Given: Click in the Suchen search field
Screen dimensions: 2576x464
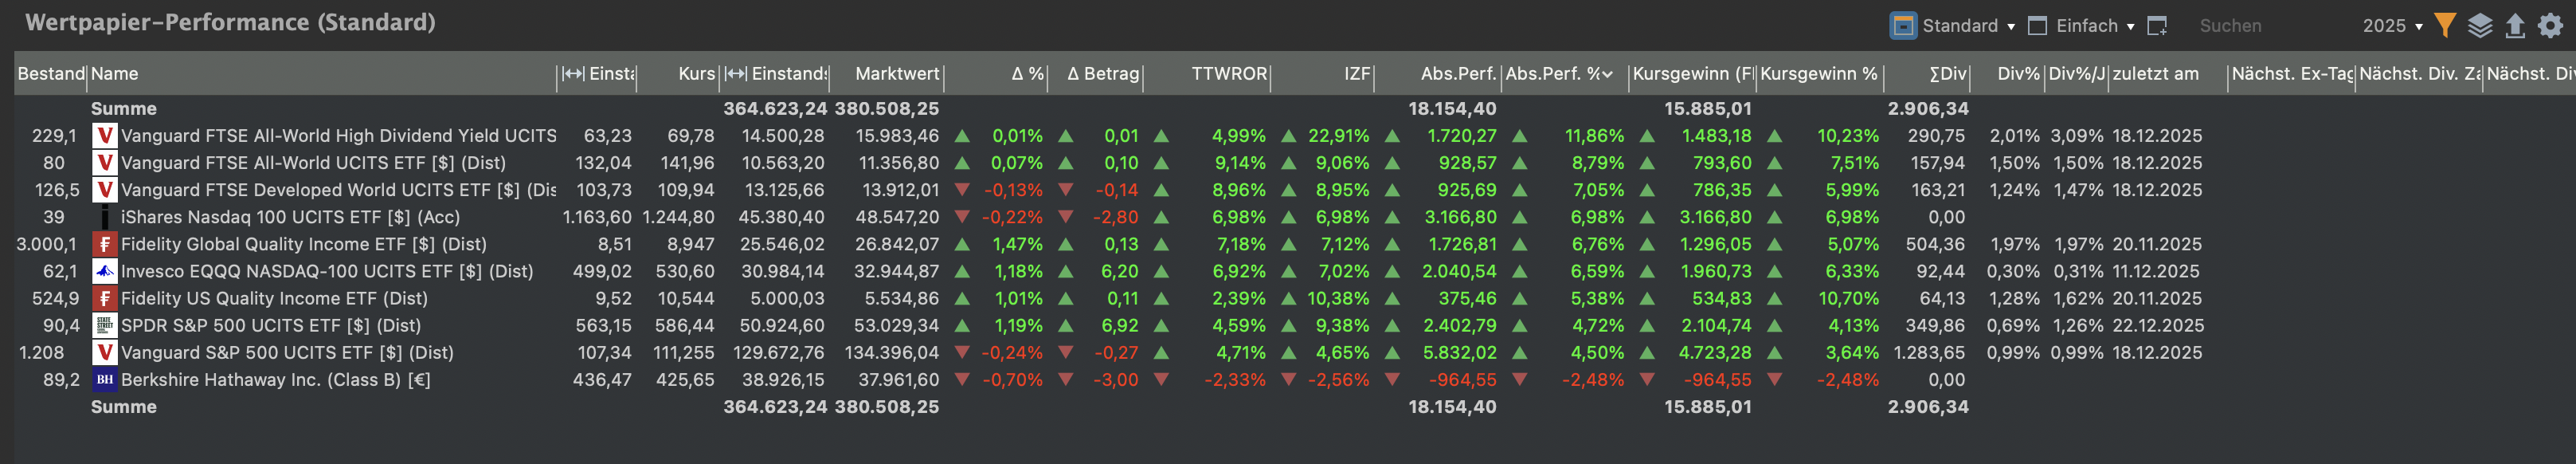Looking at the screenshot, I should pos(2260,26).
